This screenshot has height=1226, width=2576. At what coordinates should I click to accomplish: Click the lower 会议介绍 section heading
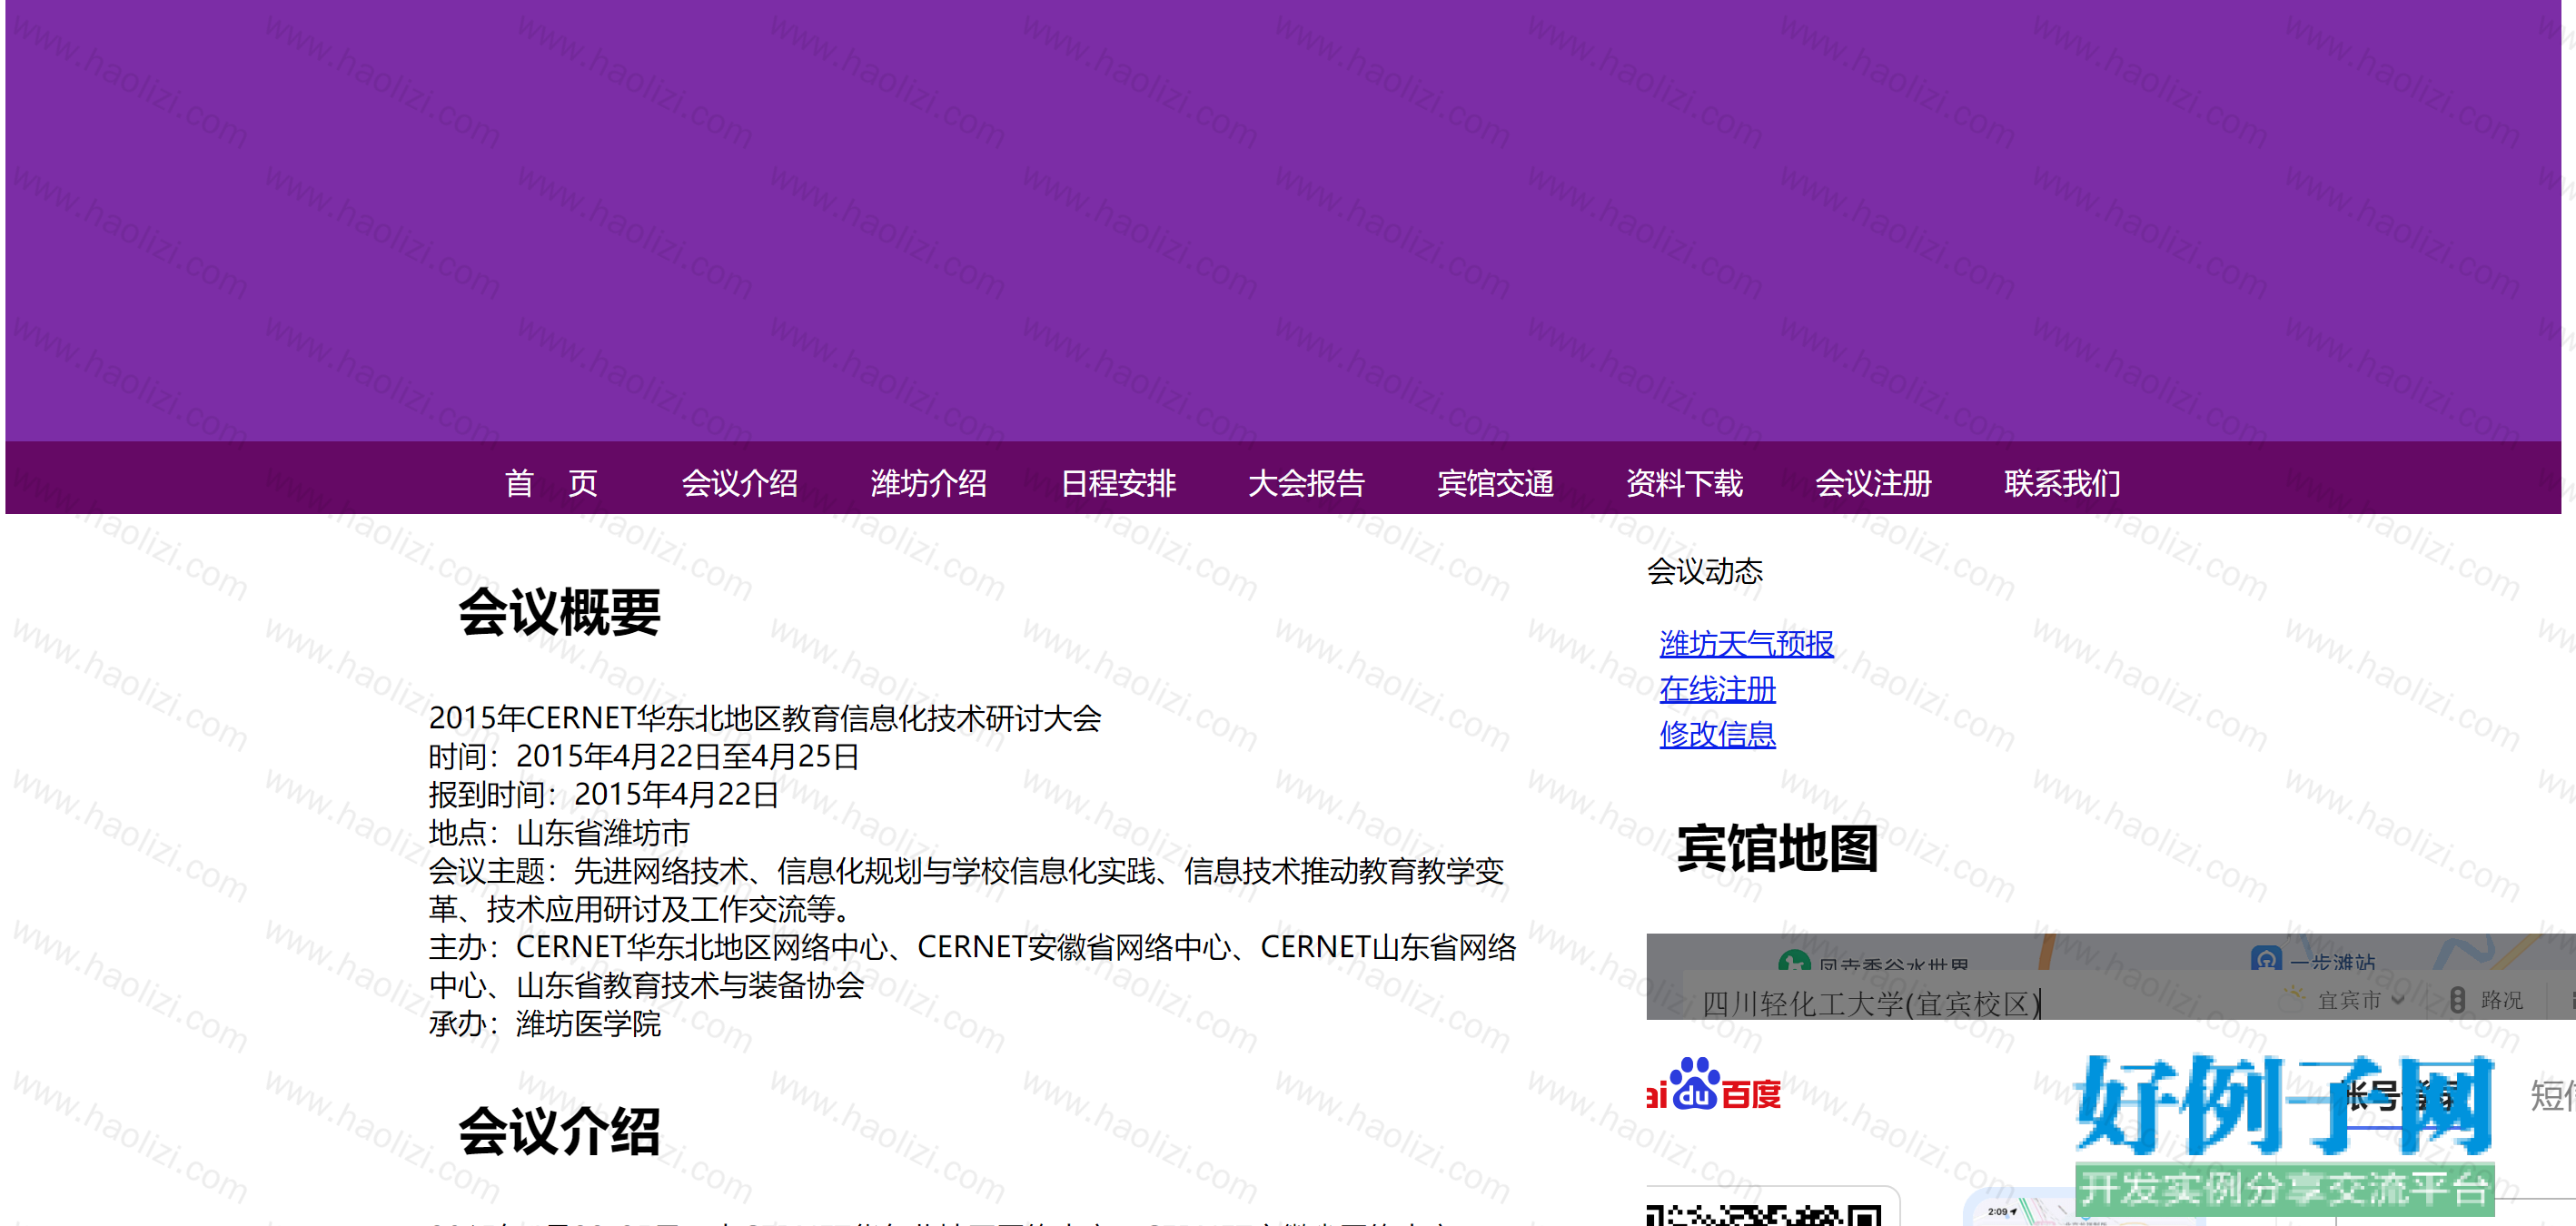[x=559, y=1131]
